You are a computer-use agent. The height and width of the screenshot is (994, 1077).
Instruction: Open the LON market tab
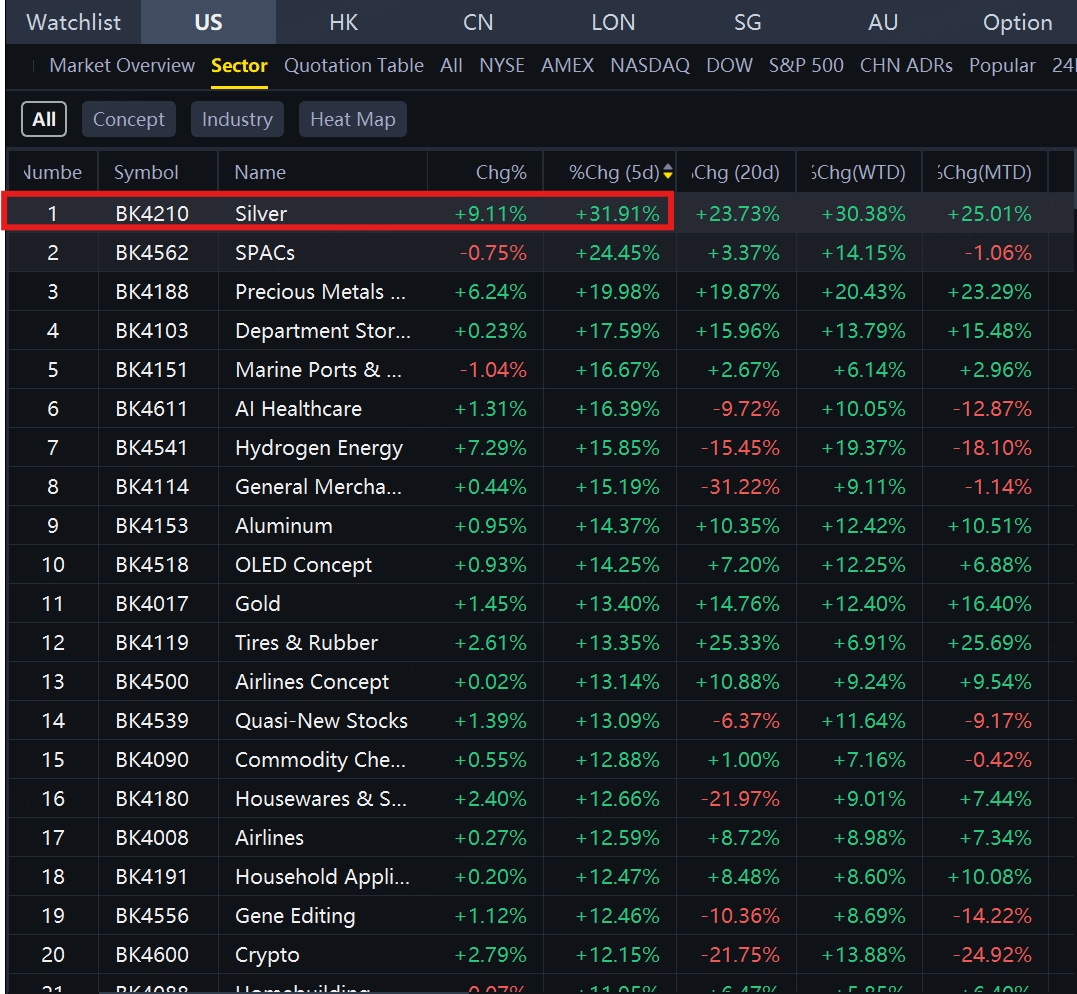(x=612, y=22)
